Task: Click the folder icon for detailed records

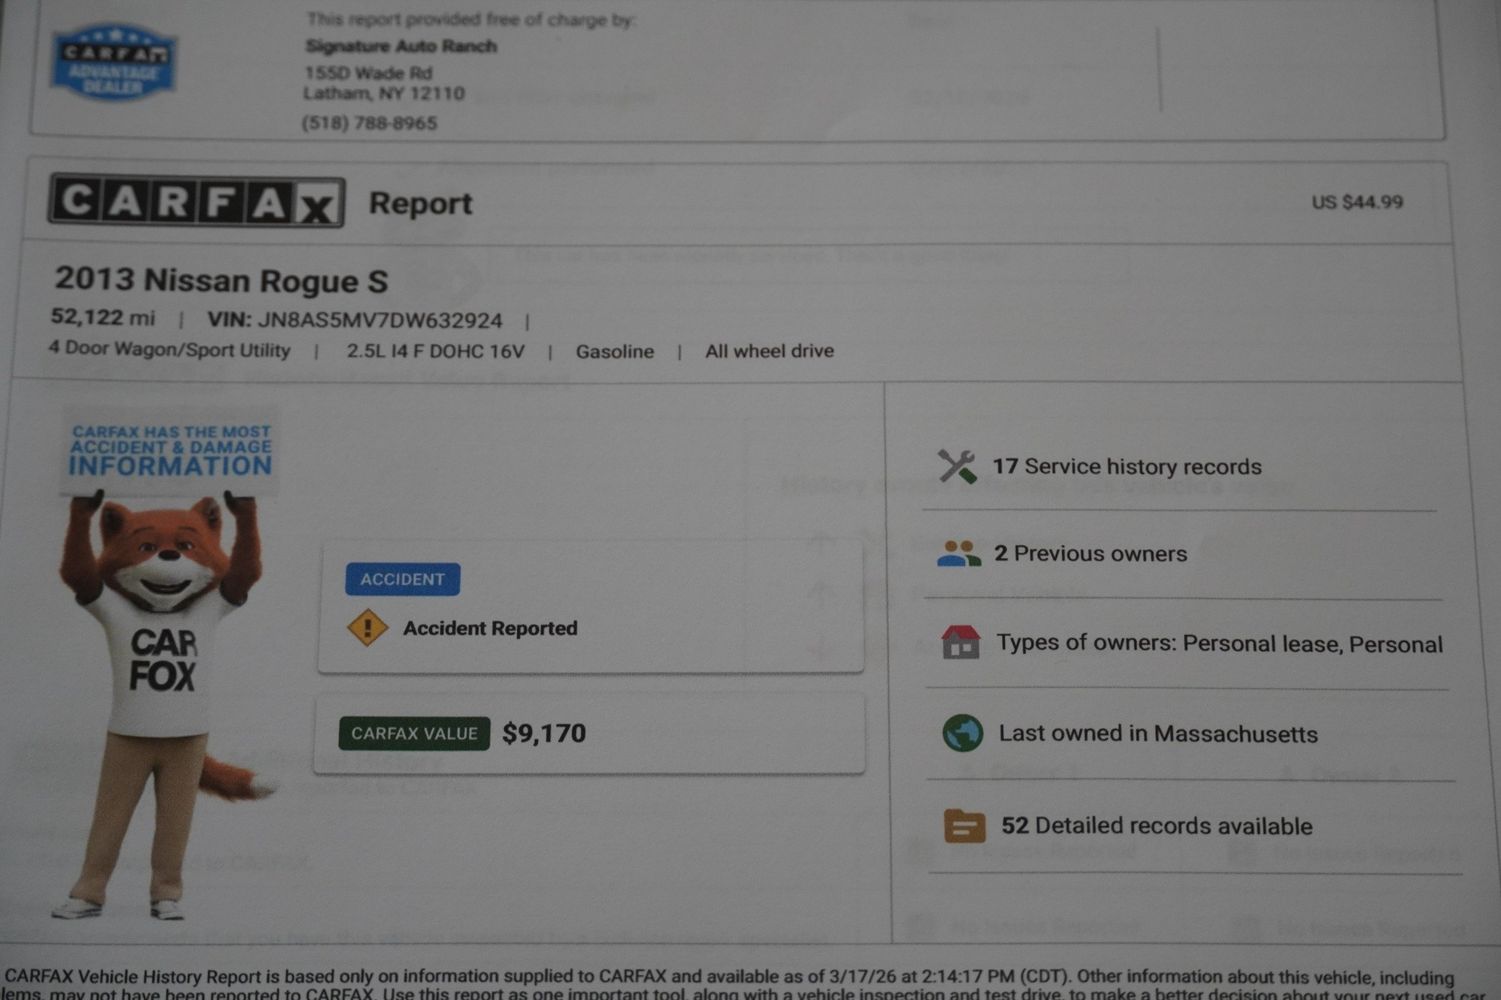Action: pos(964,826)
